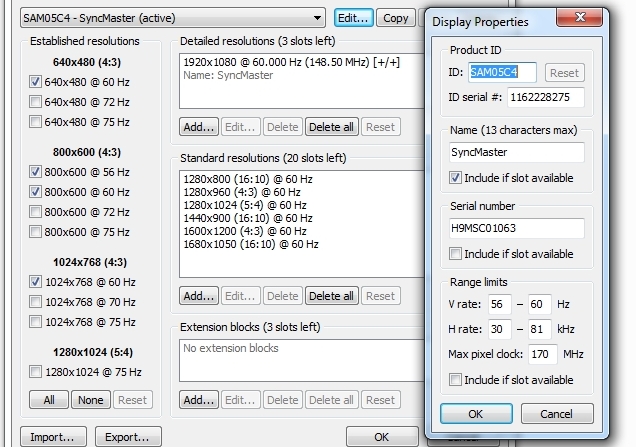Click Add... under Extension blocks
The width and height of the screenshot is (636, 447).
click(199, 400)
